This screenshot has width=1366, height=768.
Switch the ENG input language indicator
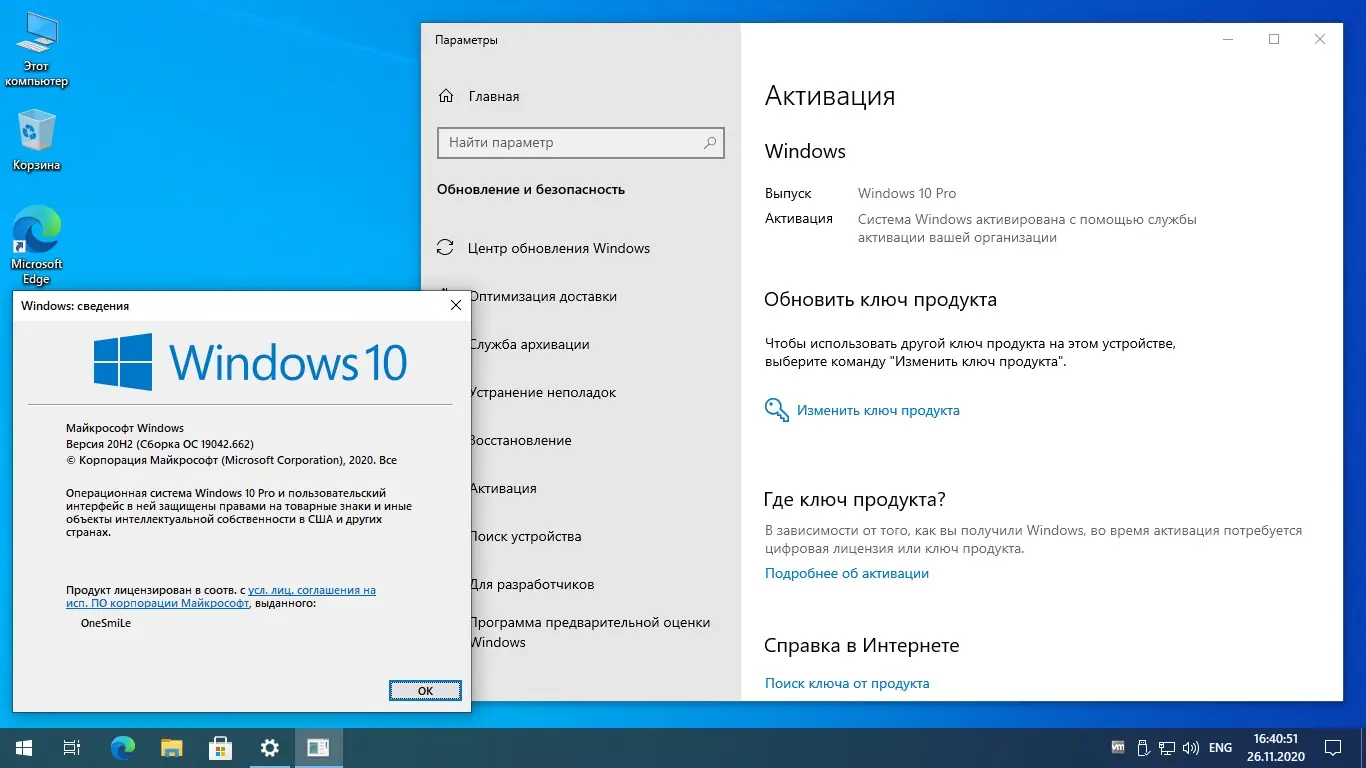(x=1220, y=747)
